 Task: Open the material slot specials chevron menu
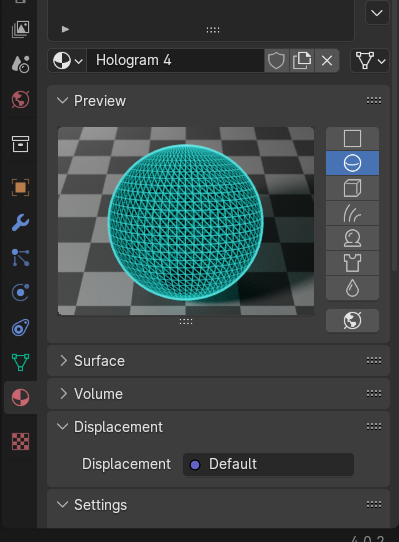[x=377, y=13]
